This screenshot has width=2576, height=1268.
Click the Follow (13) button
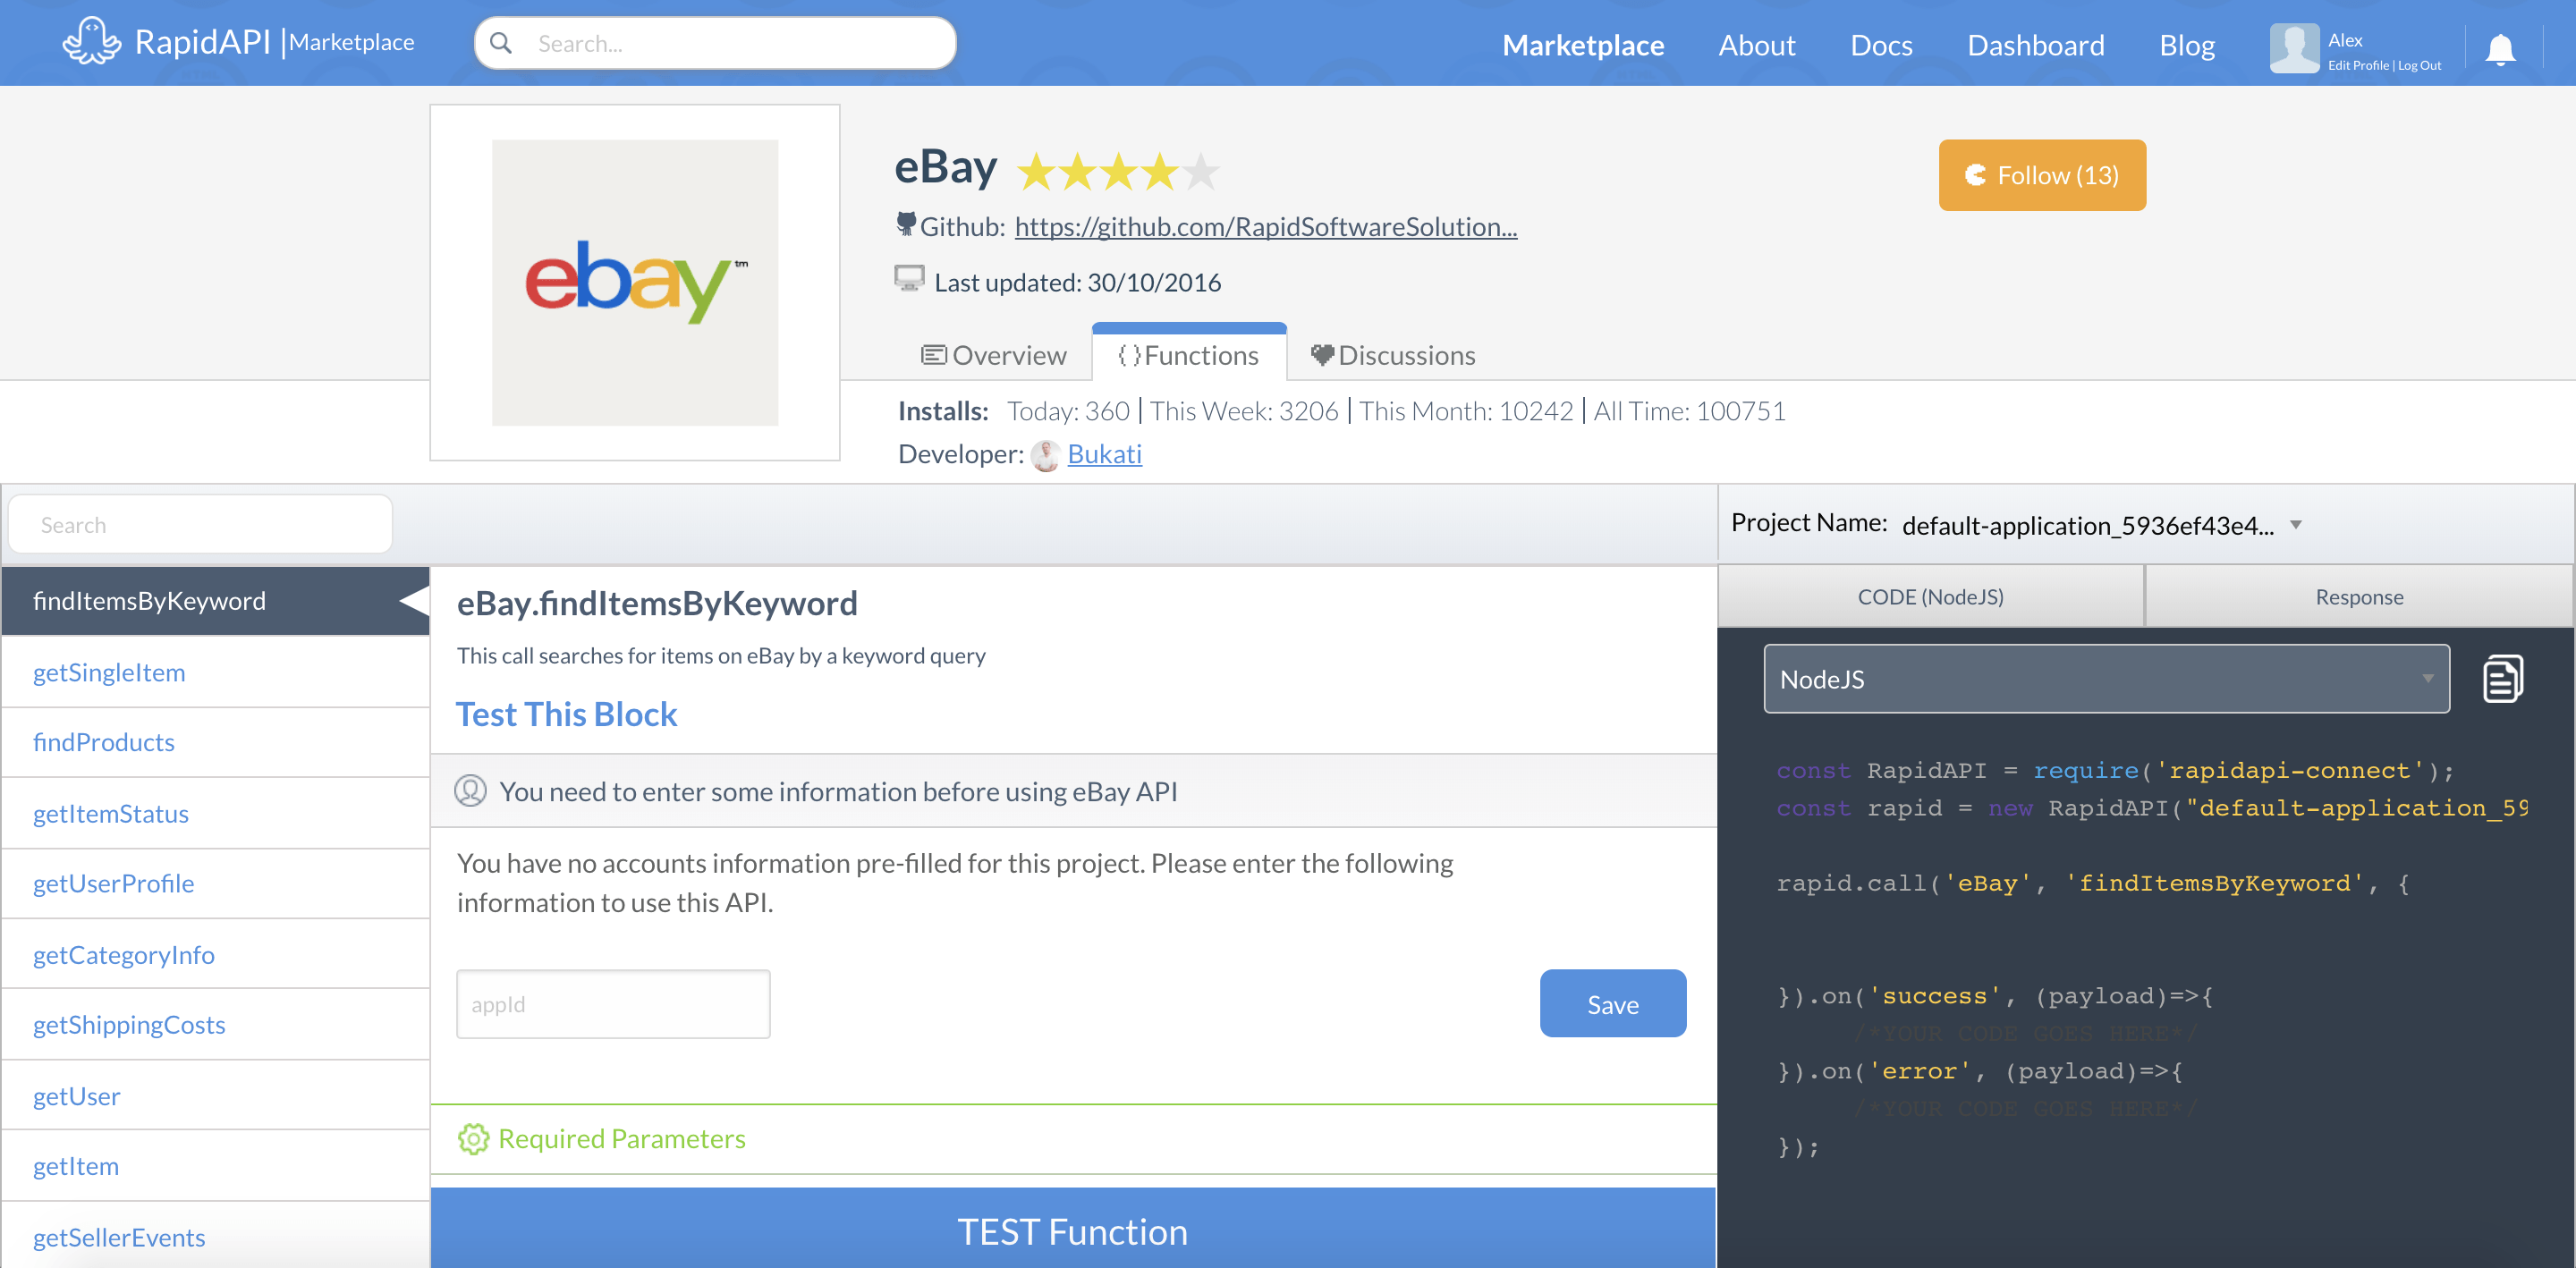coord(2042,175)
